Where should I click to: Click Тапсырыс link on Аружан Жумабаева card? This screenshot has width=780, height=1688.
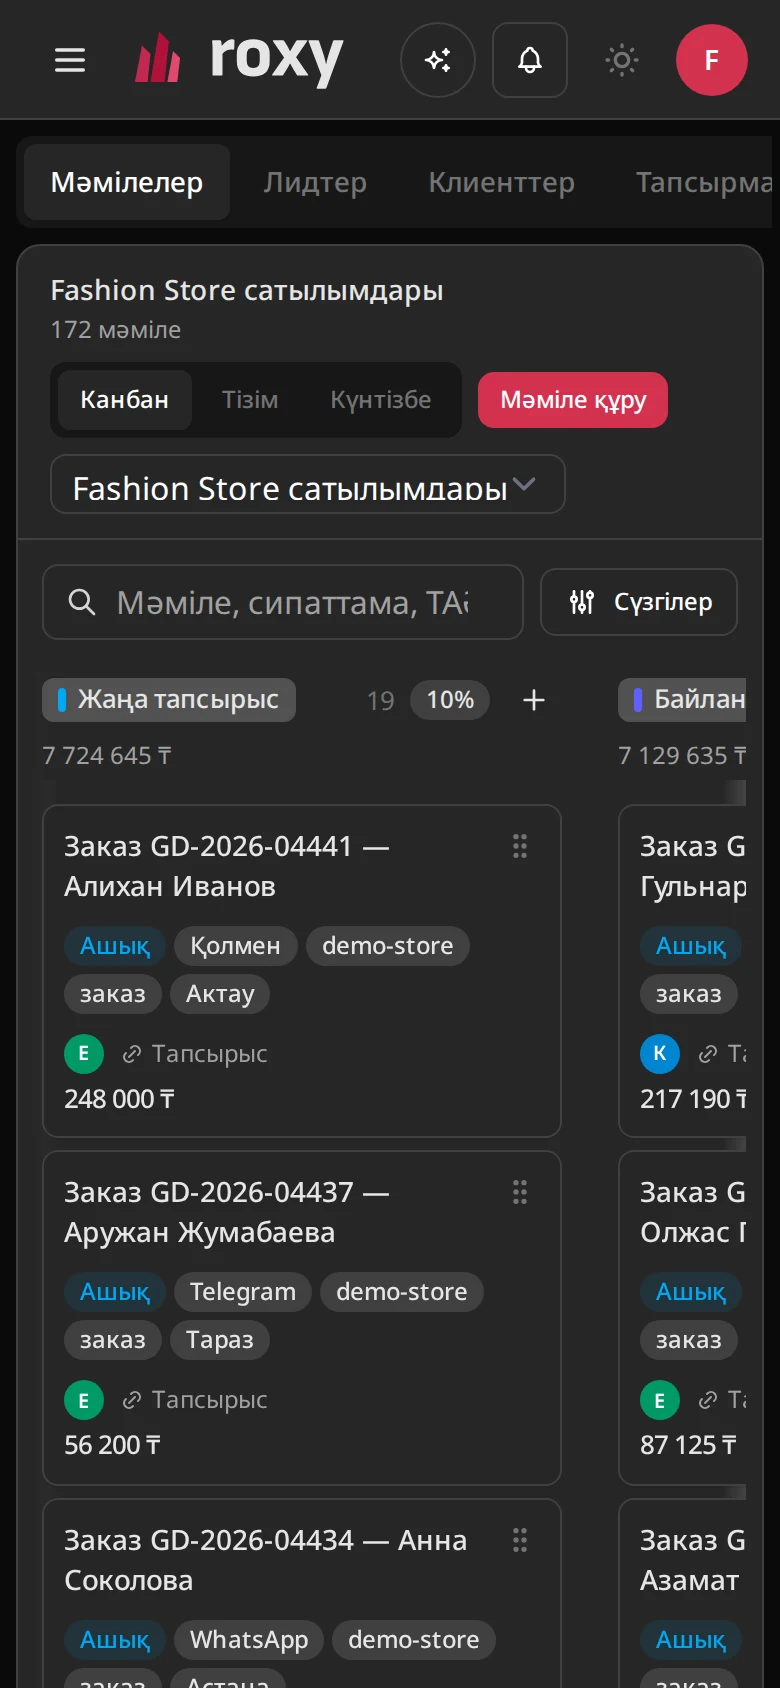point(196,1400)
